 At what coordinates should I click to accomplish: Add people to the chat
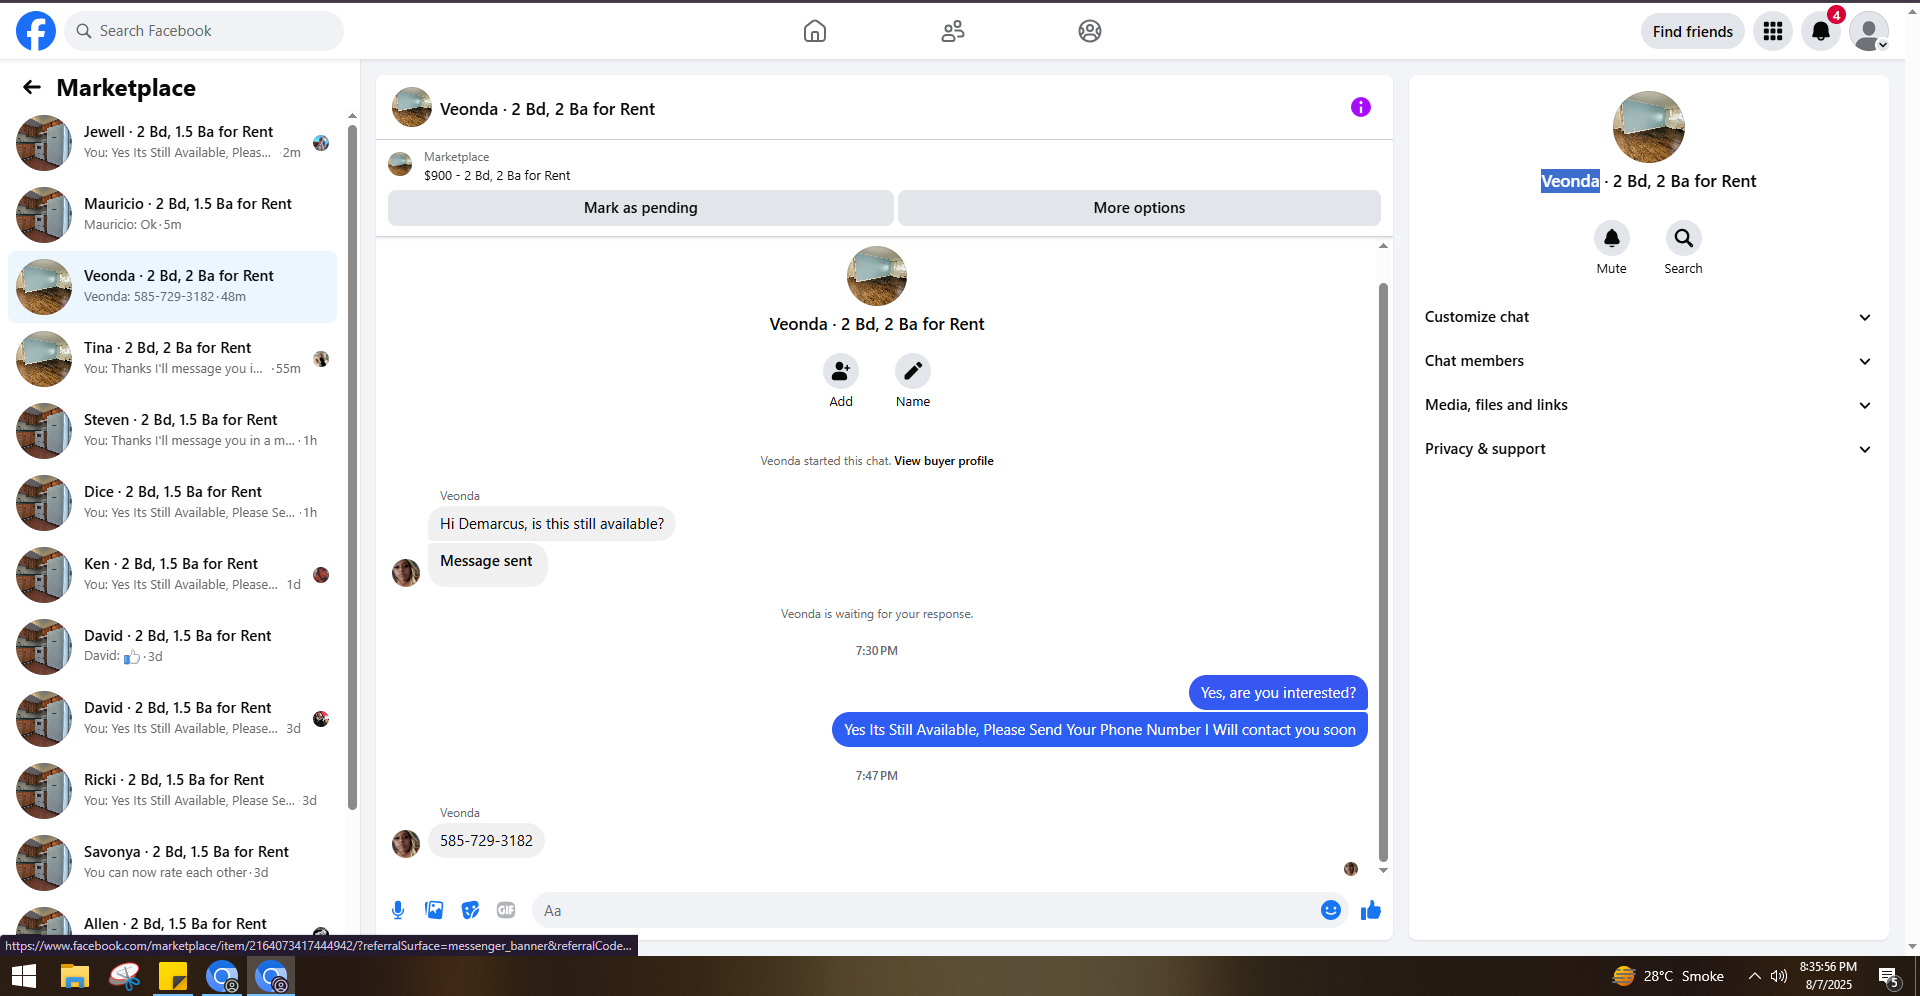[x=841, y=371]
